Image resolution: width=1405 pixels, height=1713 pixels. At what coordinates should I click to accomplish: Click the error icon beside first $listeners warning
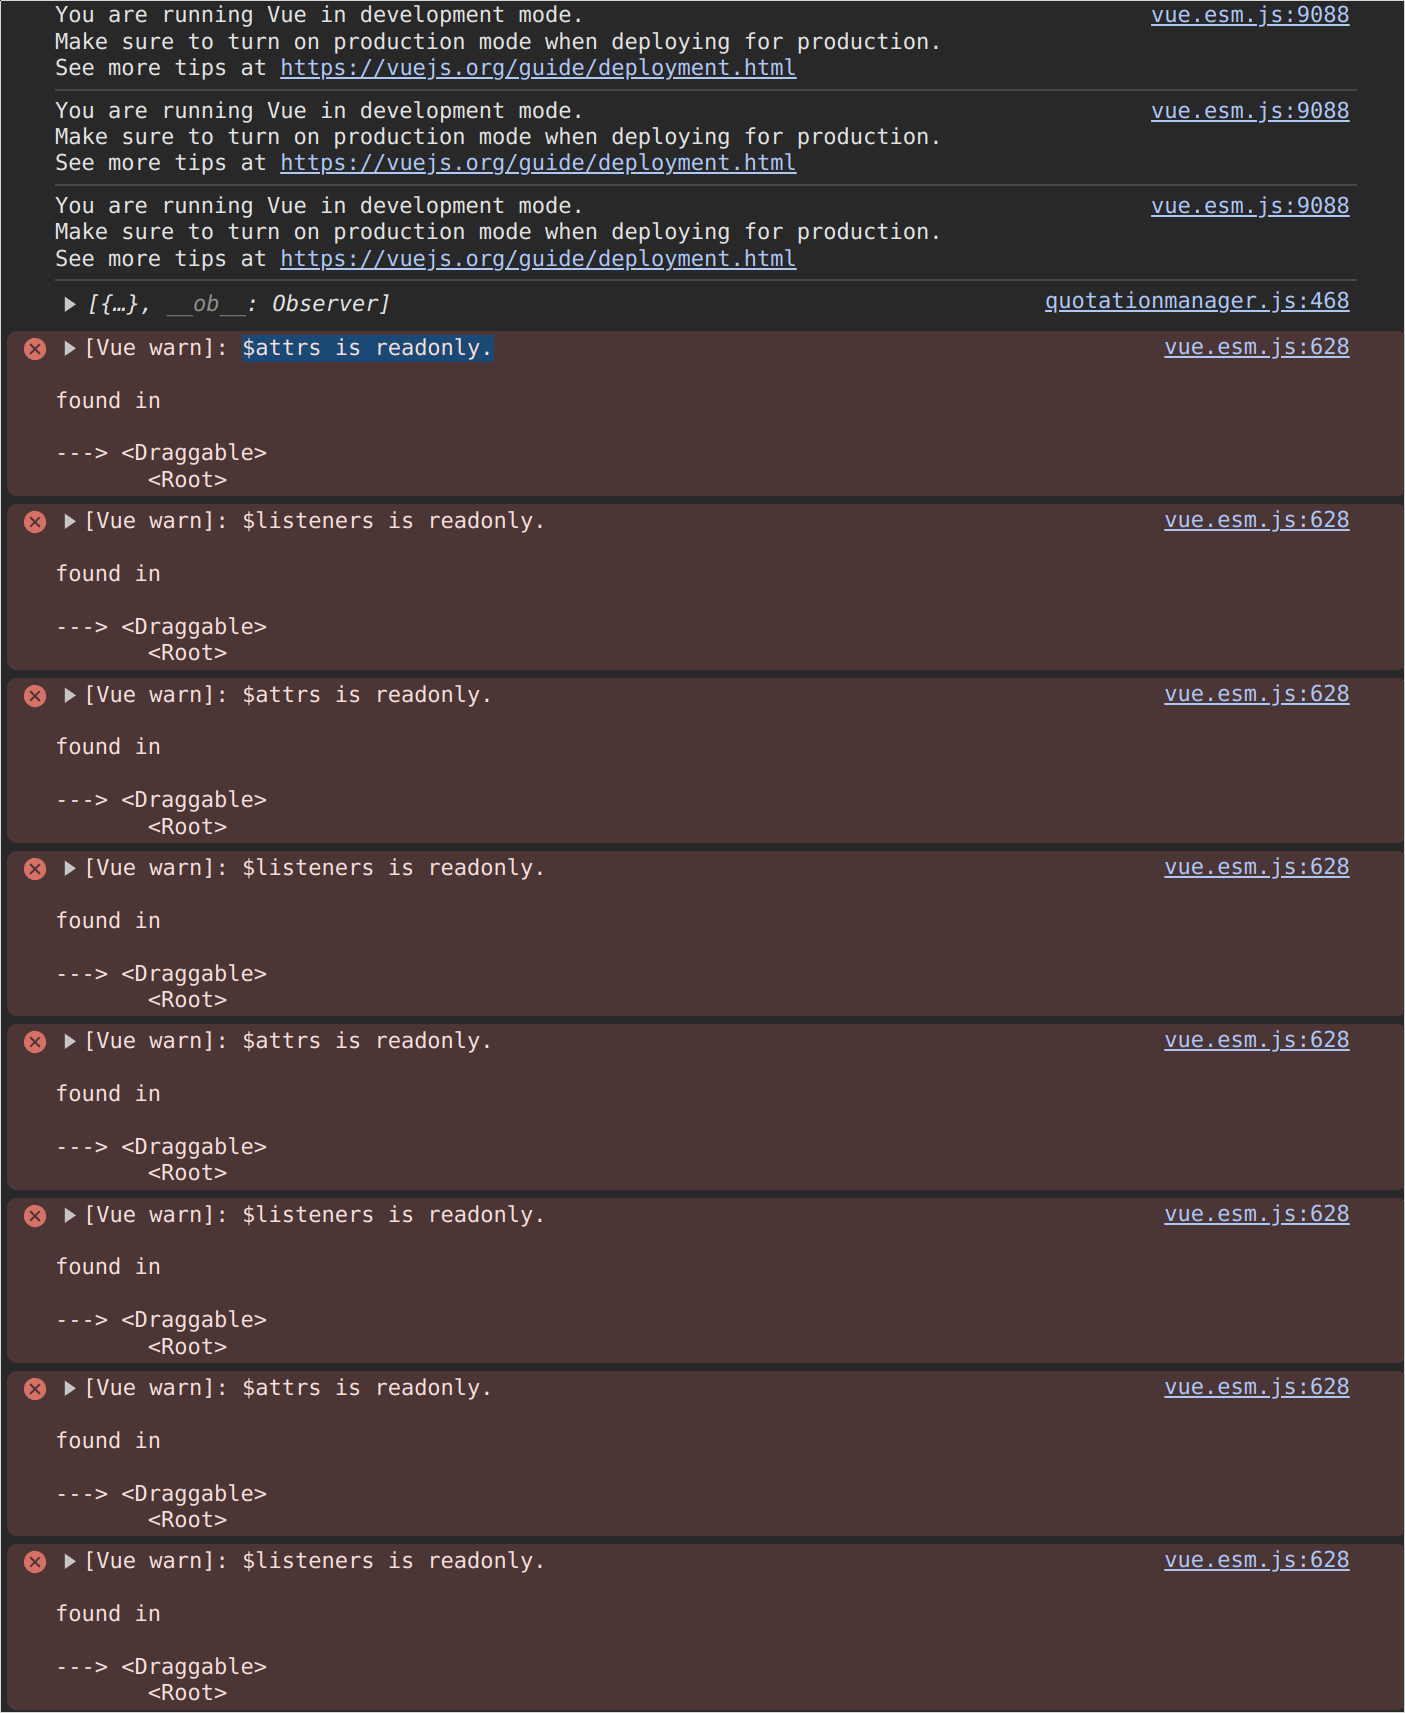[x=35, y=522]
